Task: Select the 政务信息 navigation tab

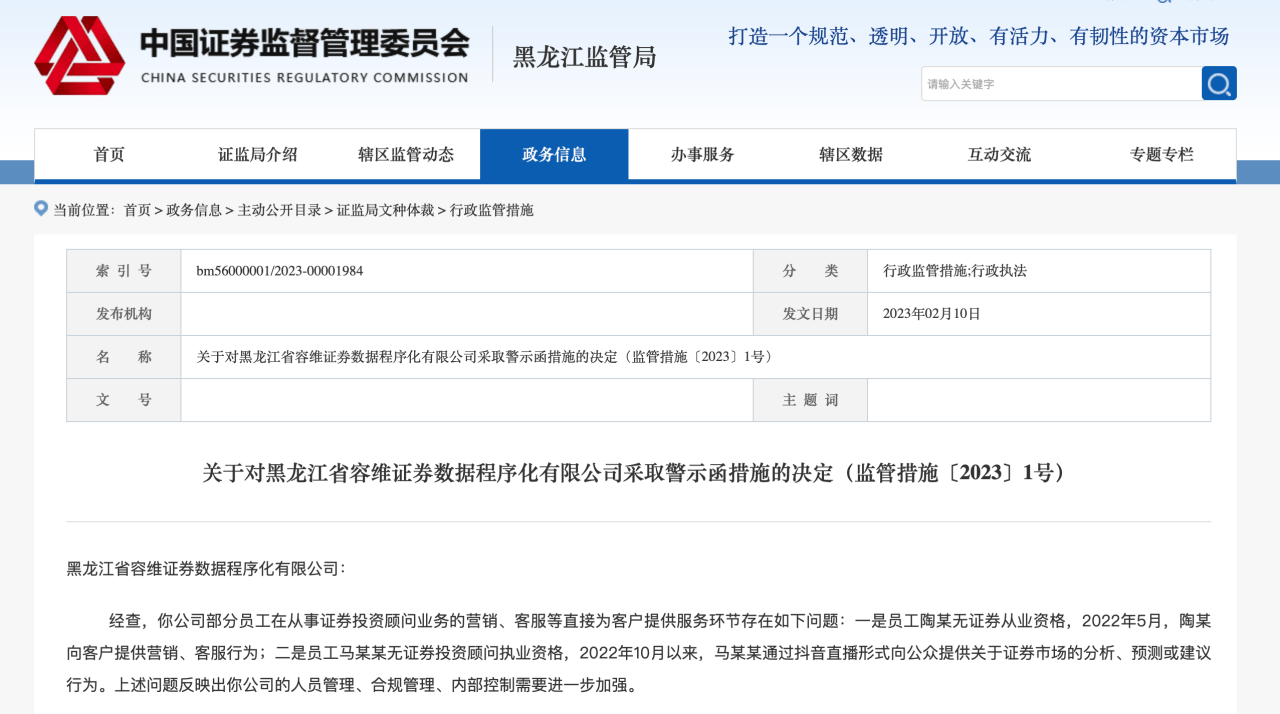Action: (x=554, y=155)
